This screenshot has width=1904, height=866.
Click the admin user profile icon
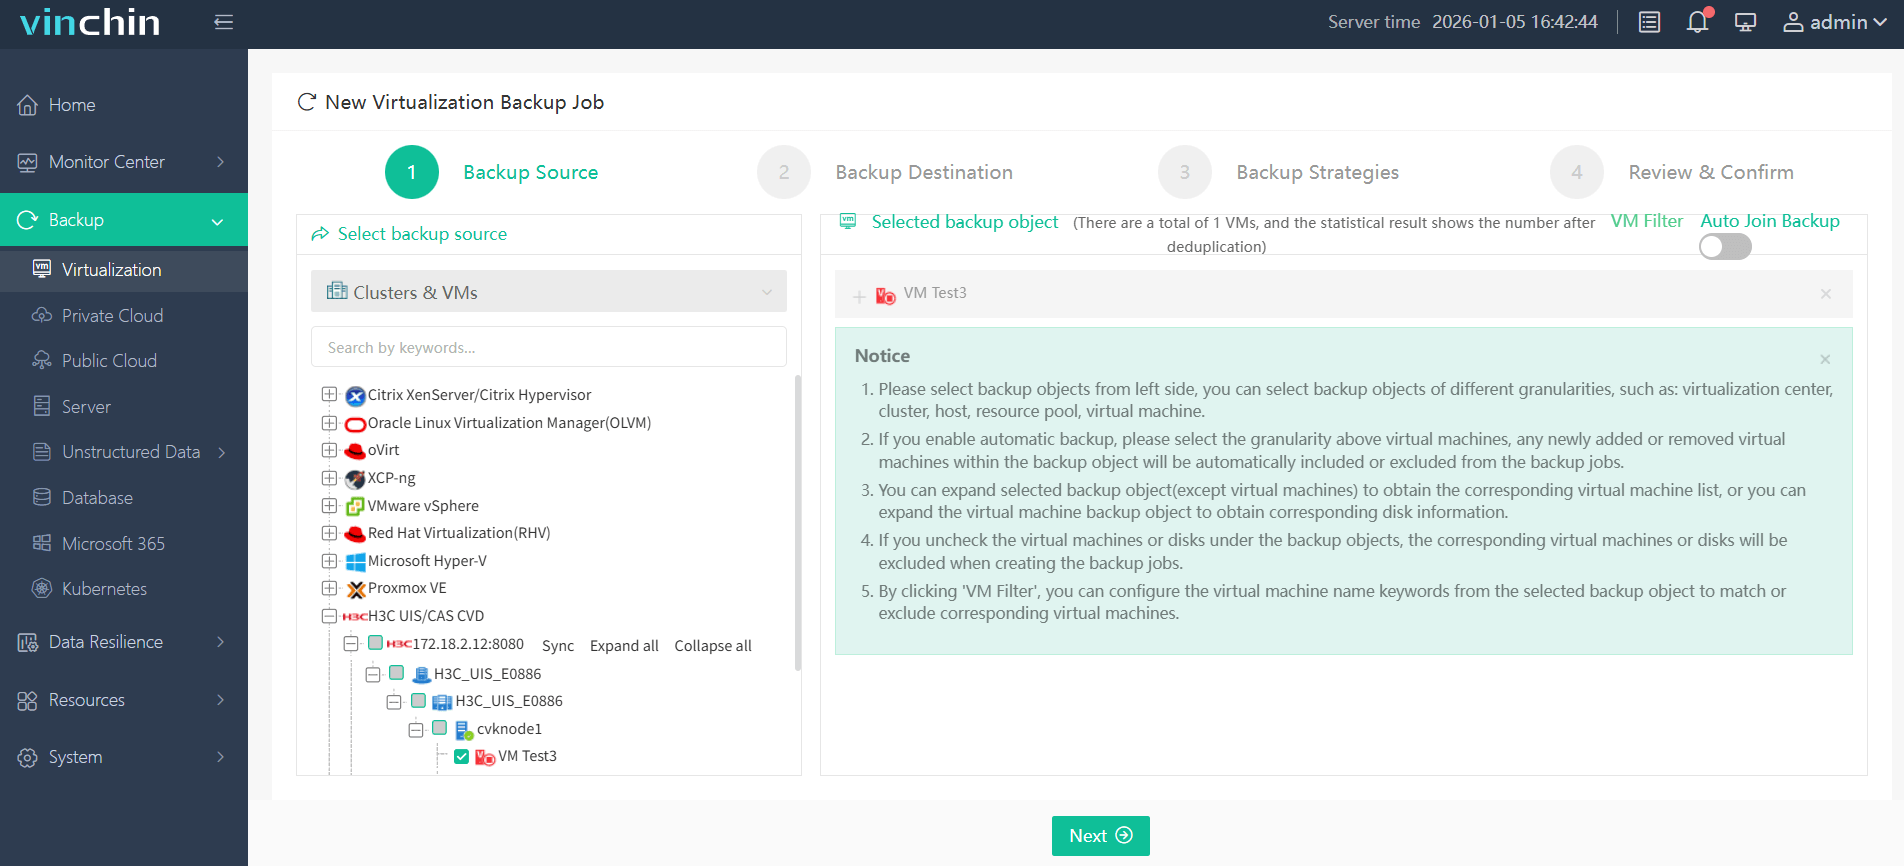tap(1793, 22)
